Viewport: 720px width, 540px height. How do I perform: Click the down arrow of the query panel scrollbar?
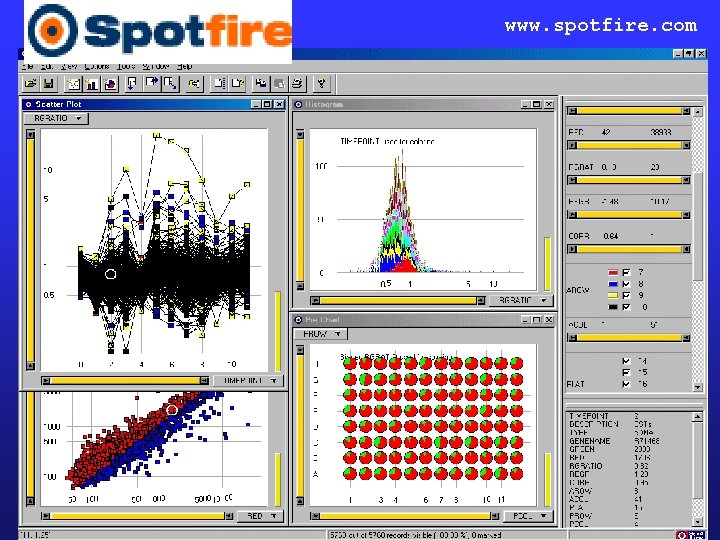pos(698,387)
